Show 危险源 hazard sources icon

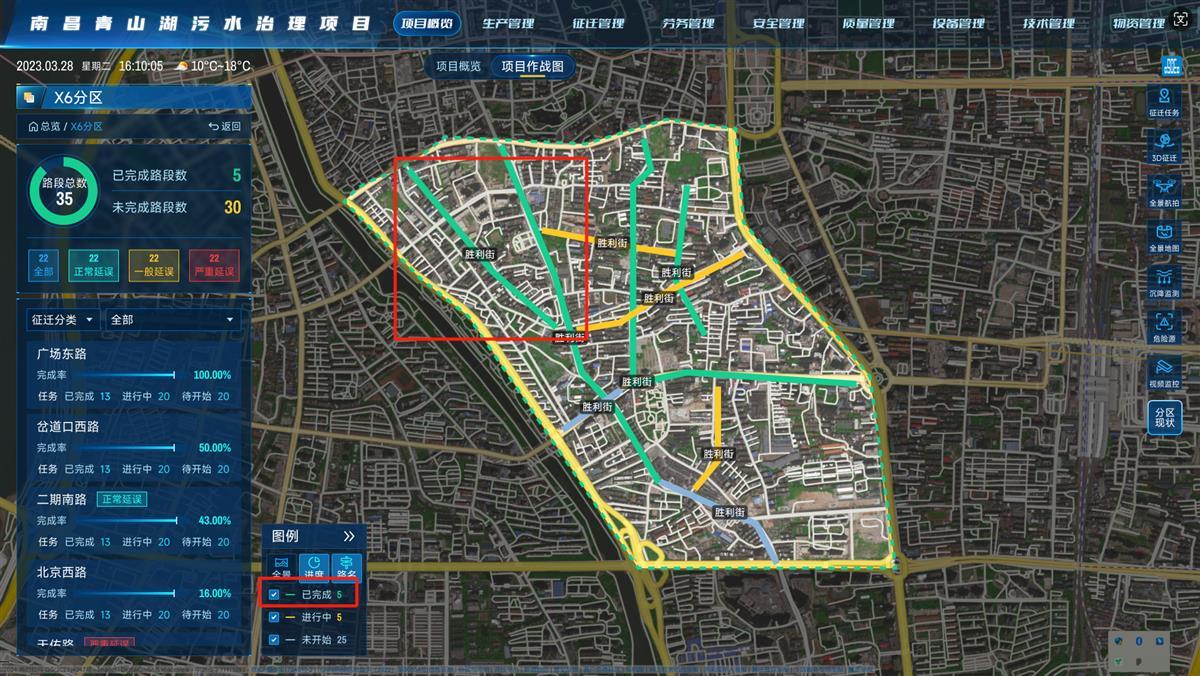point(1165,327)
